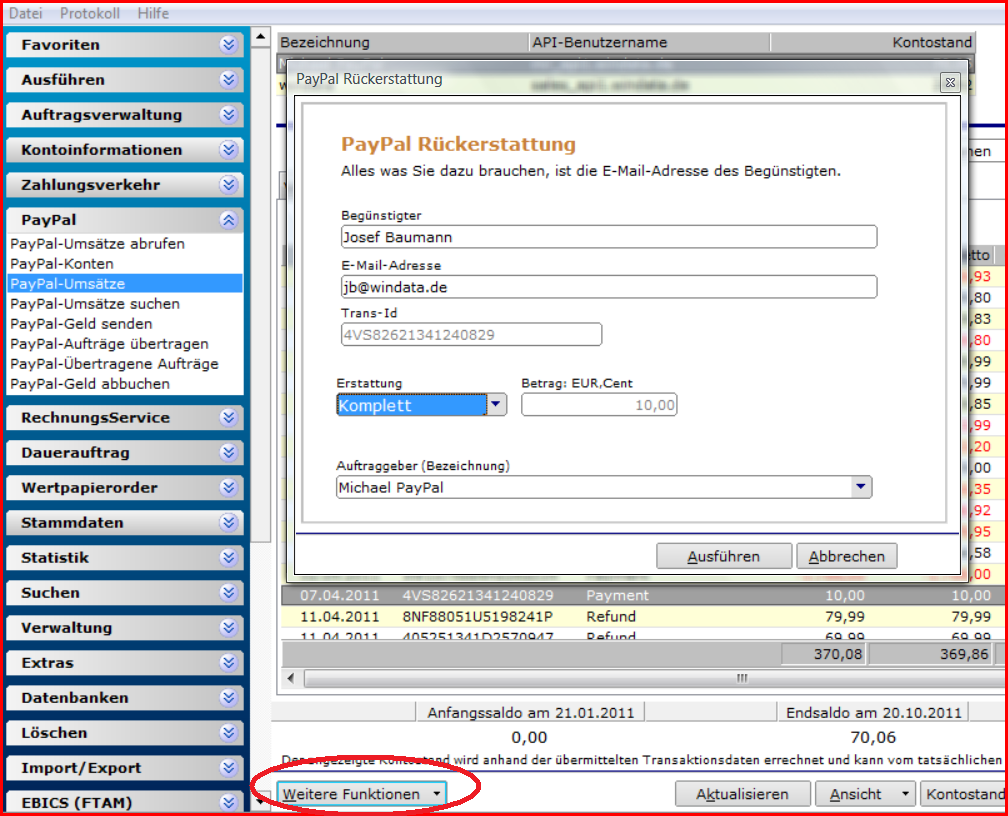Collapse the PayPal sidebar section
This screenshot has height=816, width=1008.
228,220
